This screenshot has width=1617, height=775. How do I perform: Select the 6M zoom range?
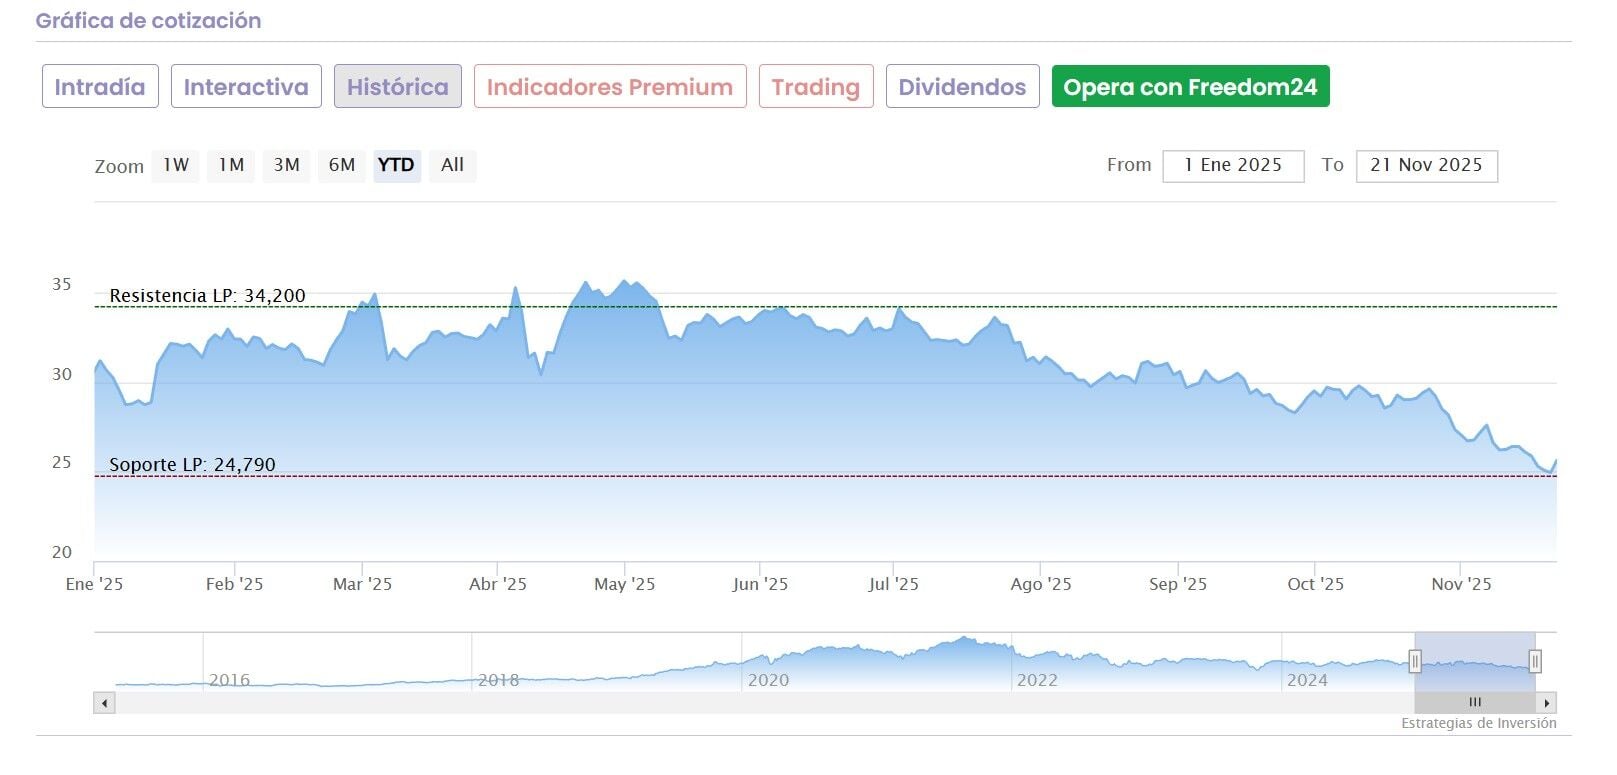[342, 165]
